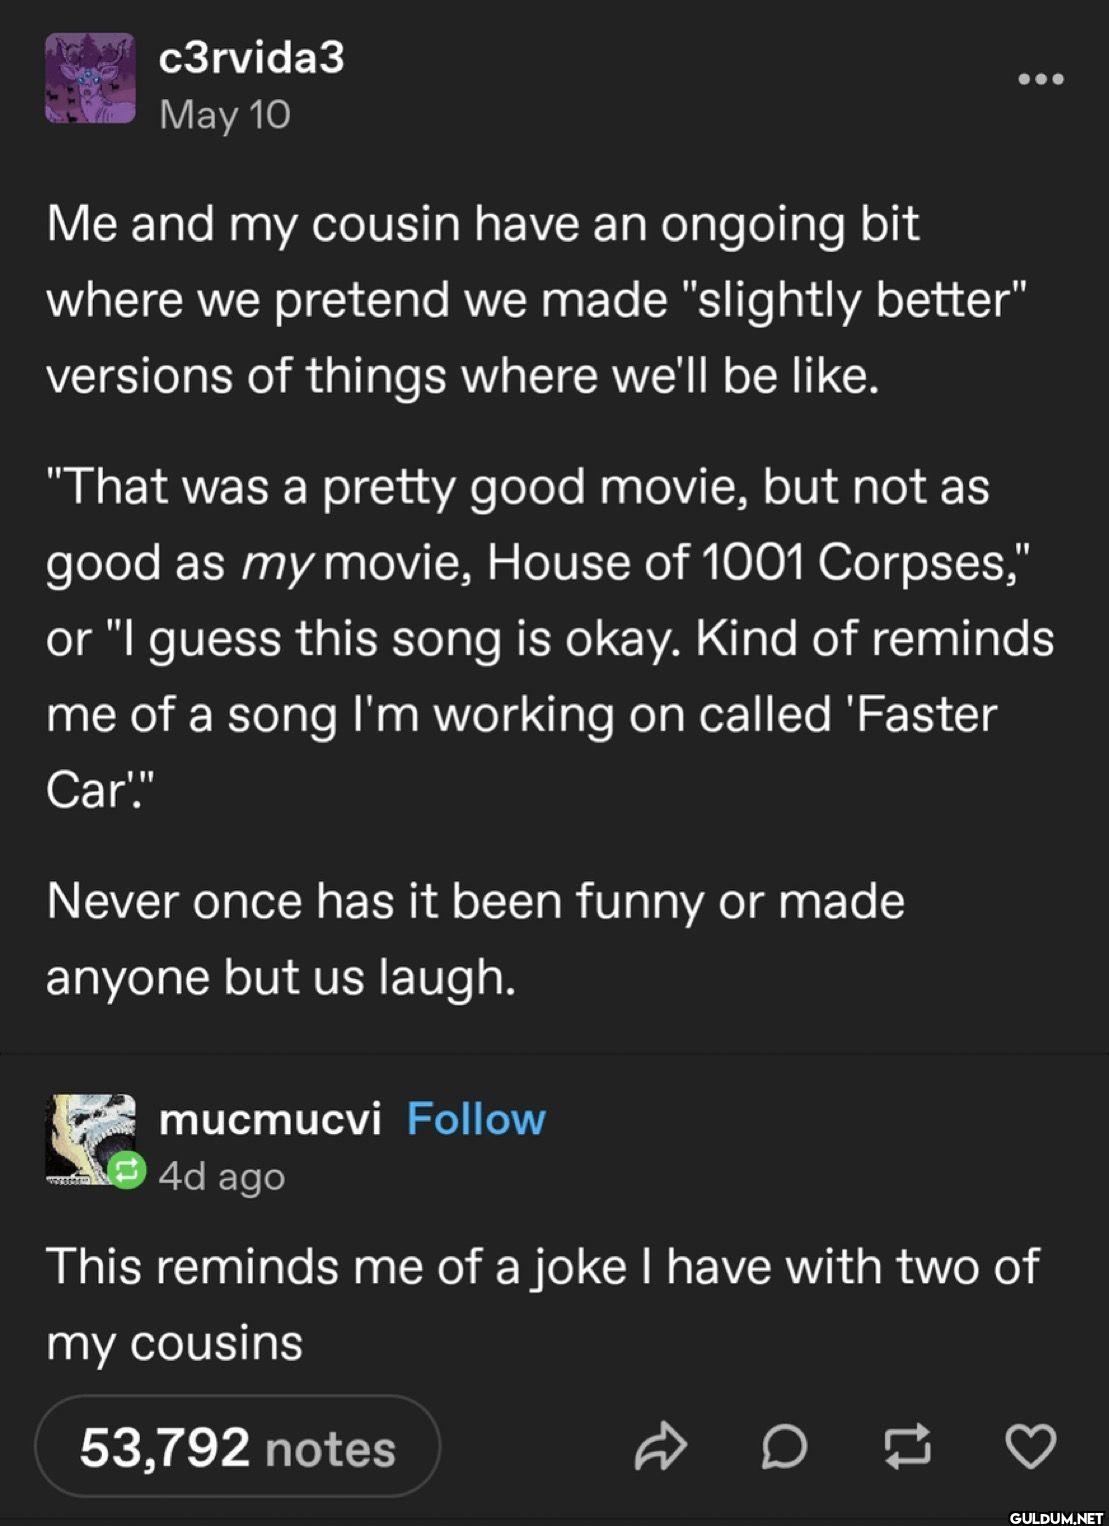Open c3rvida3's purple avatar image

pos(90,79)
